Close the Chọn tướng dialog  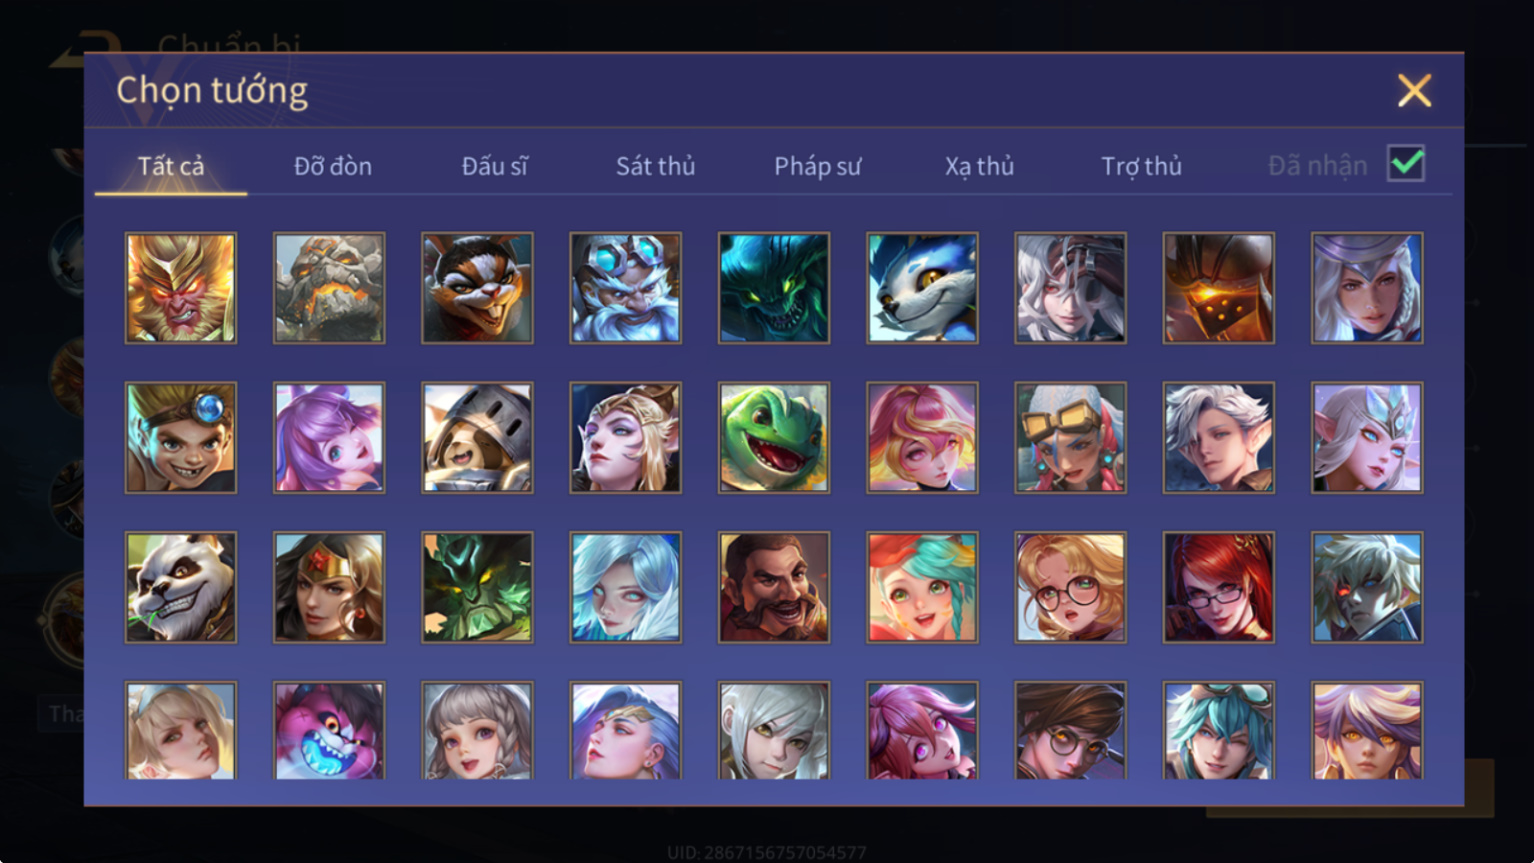1414,91
